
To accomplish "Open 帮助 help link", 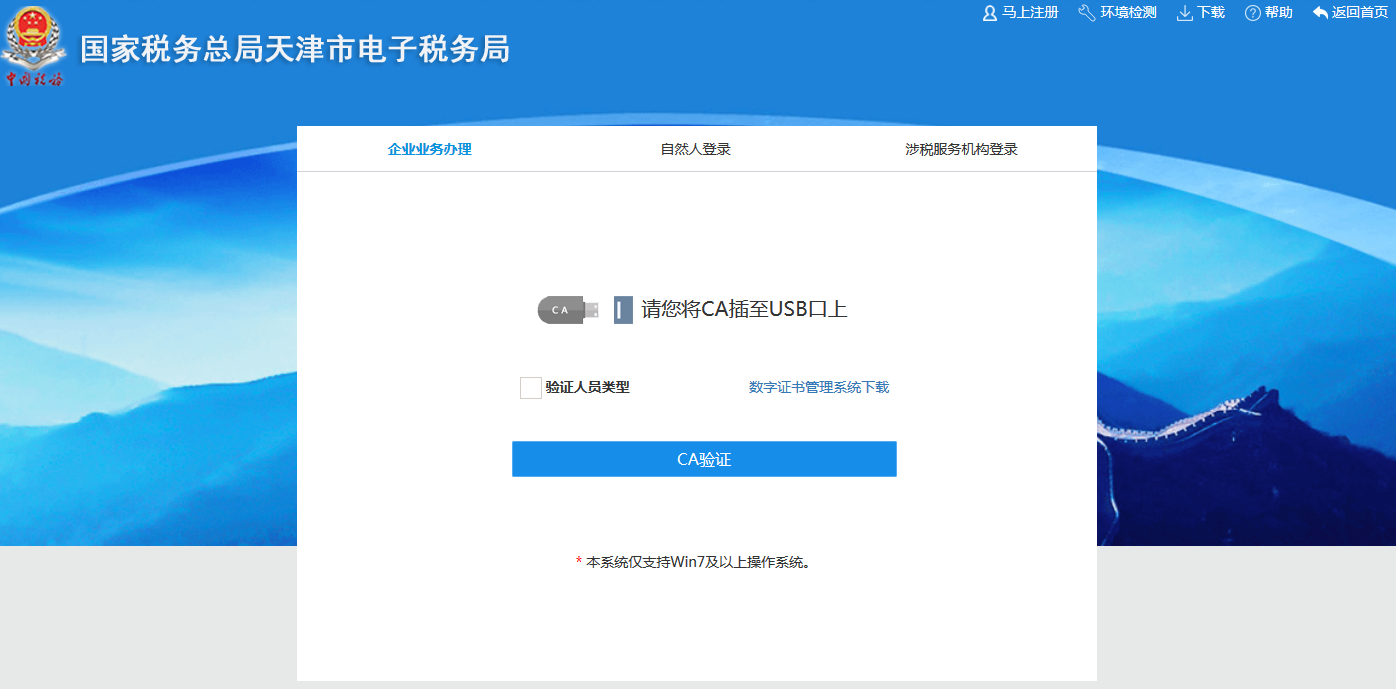I will pos(1278,13).
